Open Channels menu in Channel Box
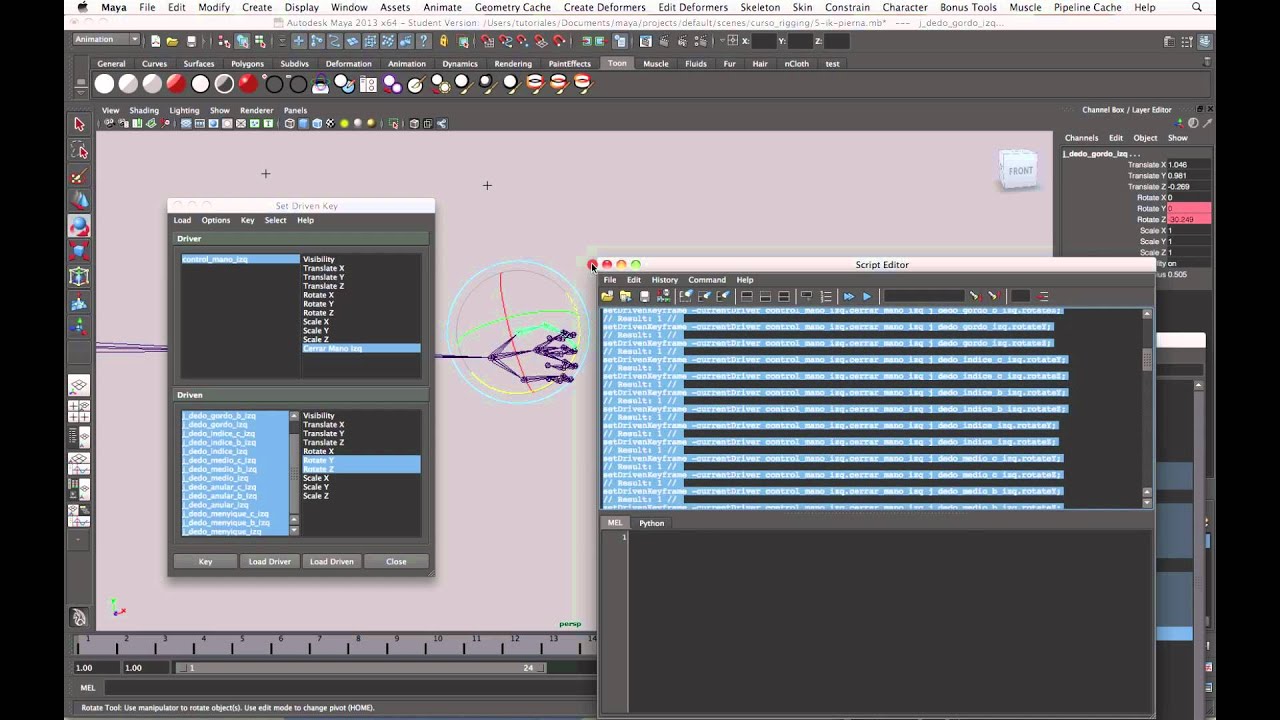Image resolution: width=1280 pixels, height=720 pixels. tap(1081, 138)
